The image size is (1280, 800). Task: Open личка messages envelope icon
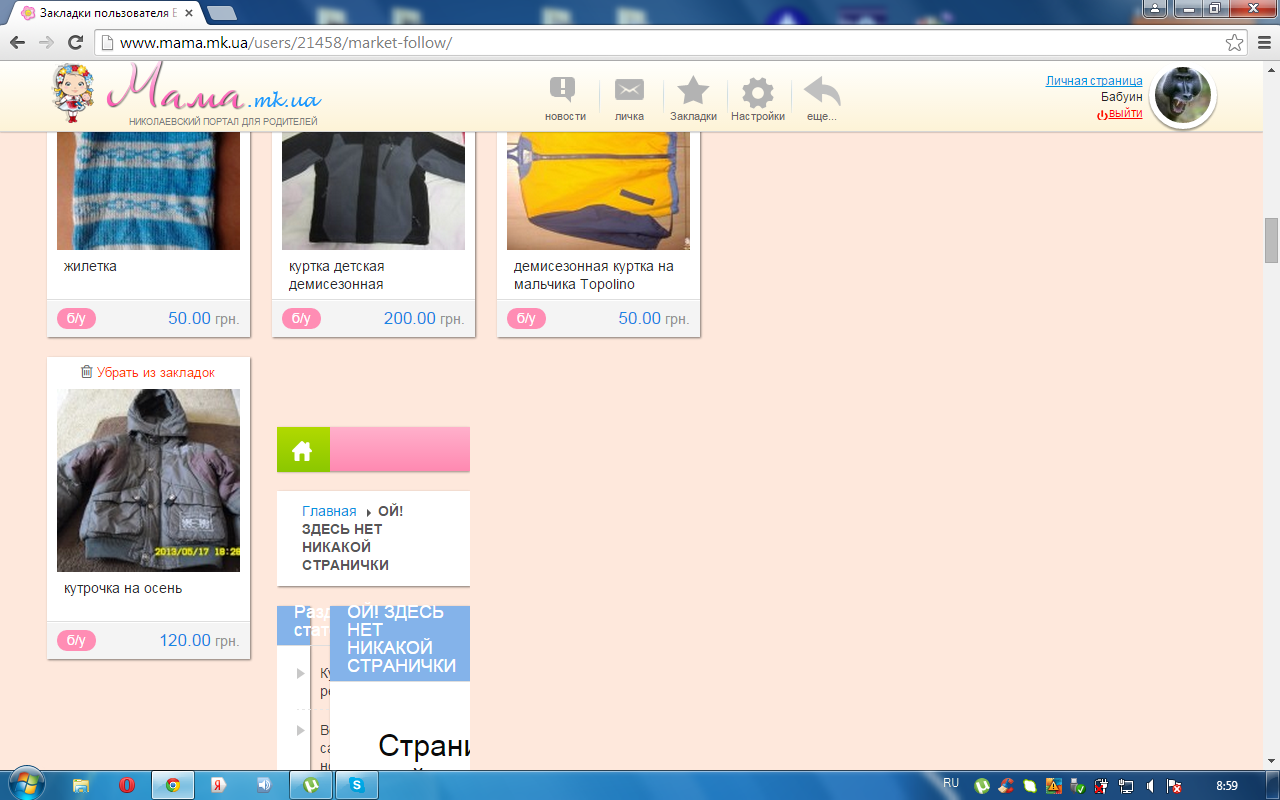coord(629,92)
